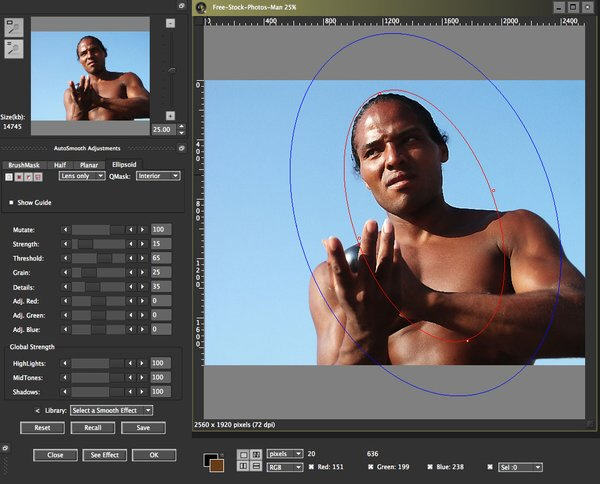Click the top-left view layout icon in status bar
This screenshot has width=600, height=484.
(242, 454)
